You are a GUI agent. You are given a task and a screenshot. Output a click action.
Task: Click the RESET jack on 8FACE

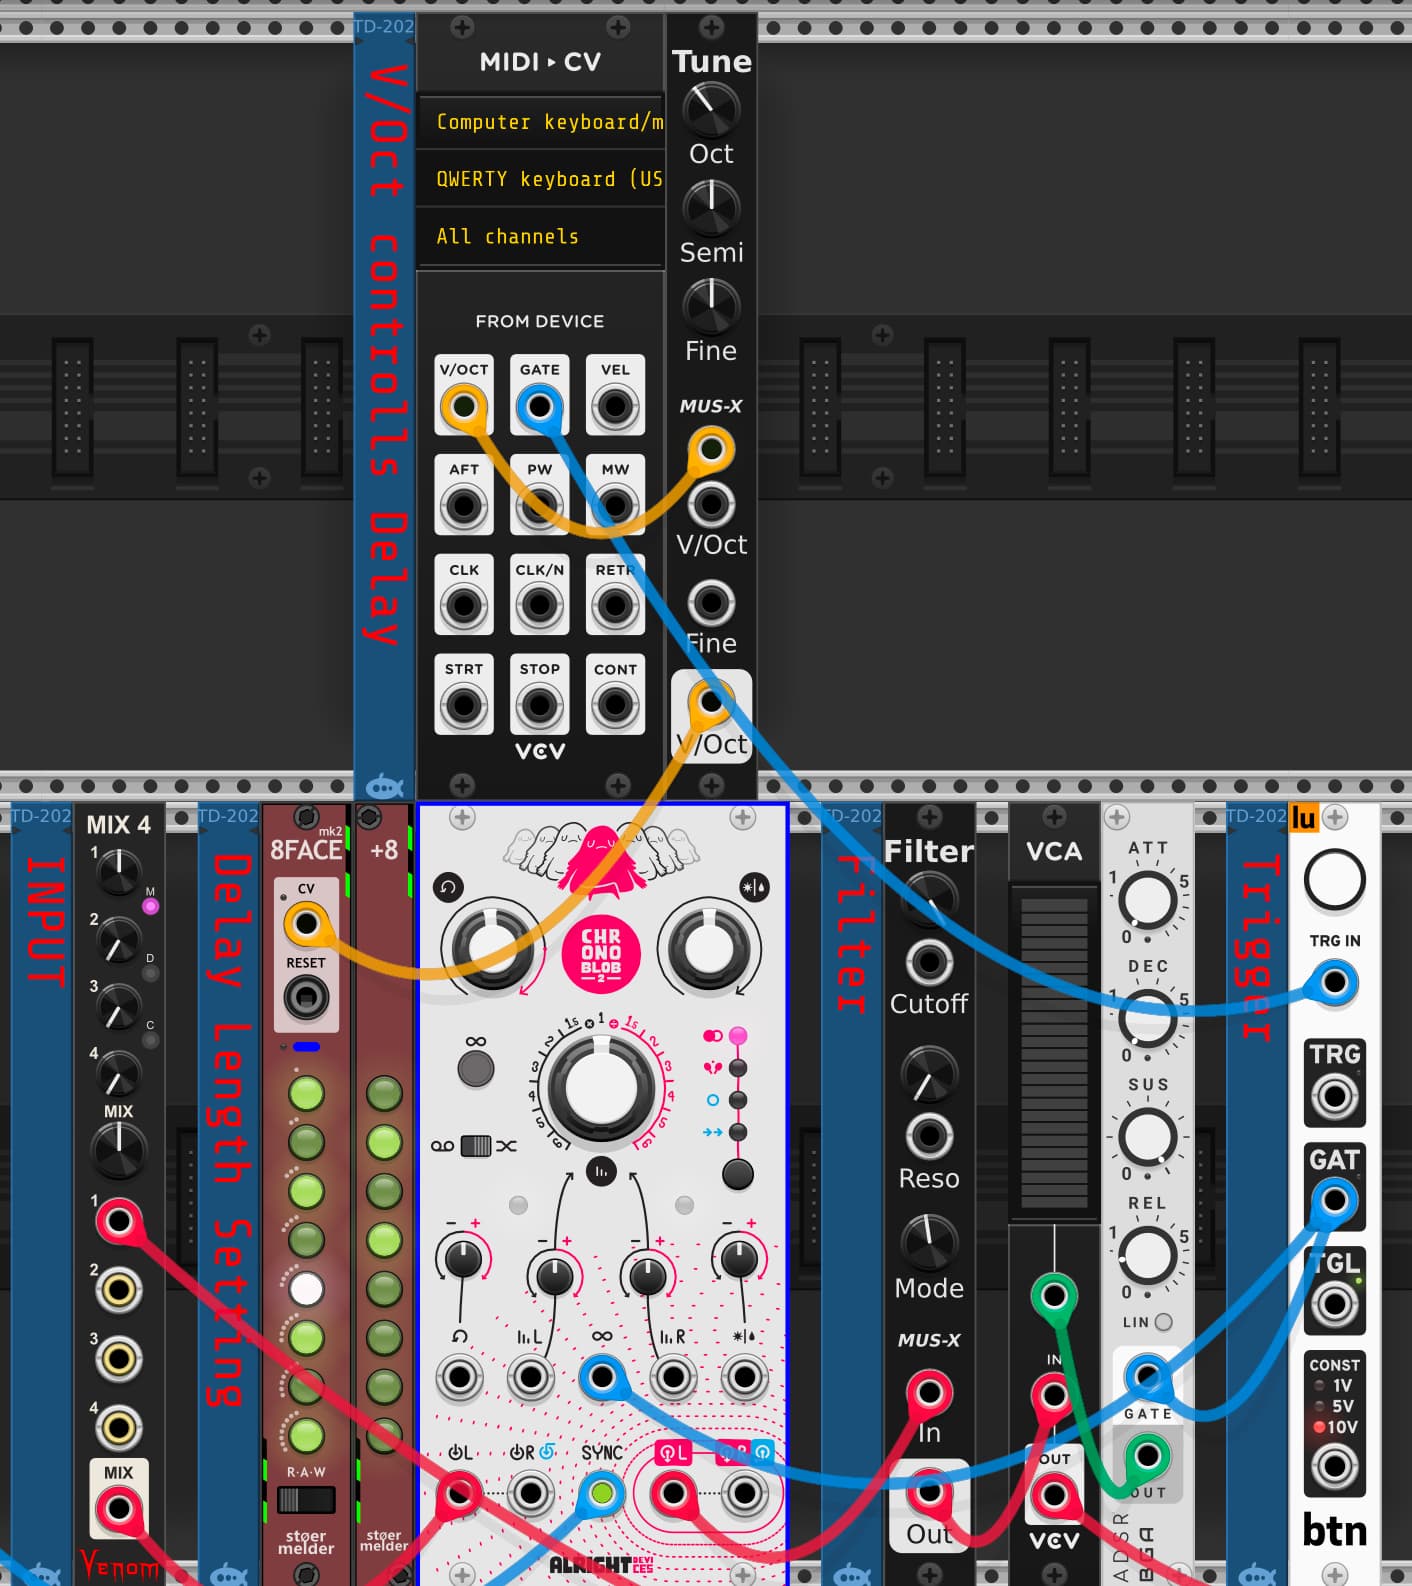[306, 998]
